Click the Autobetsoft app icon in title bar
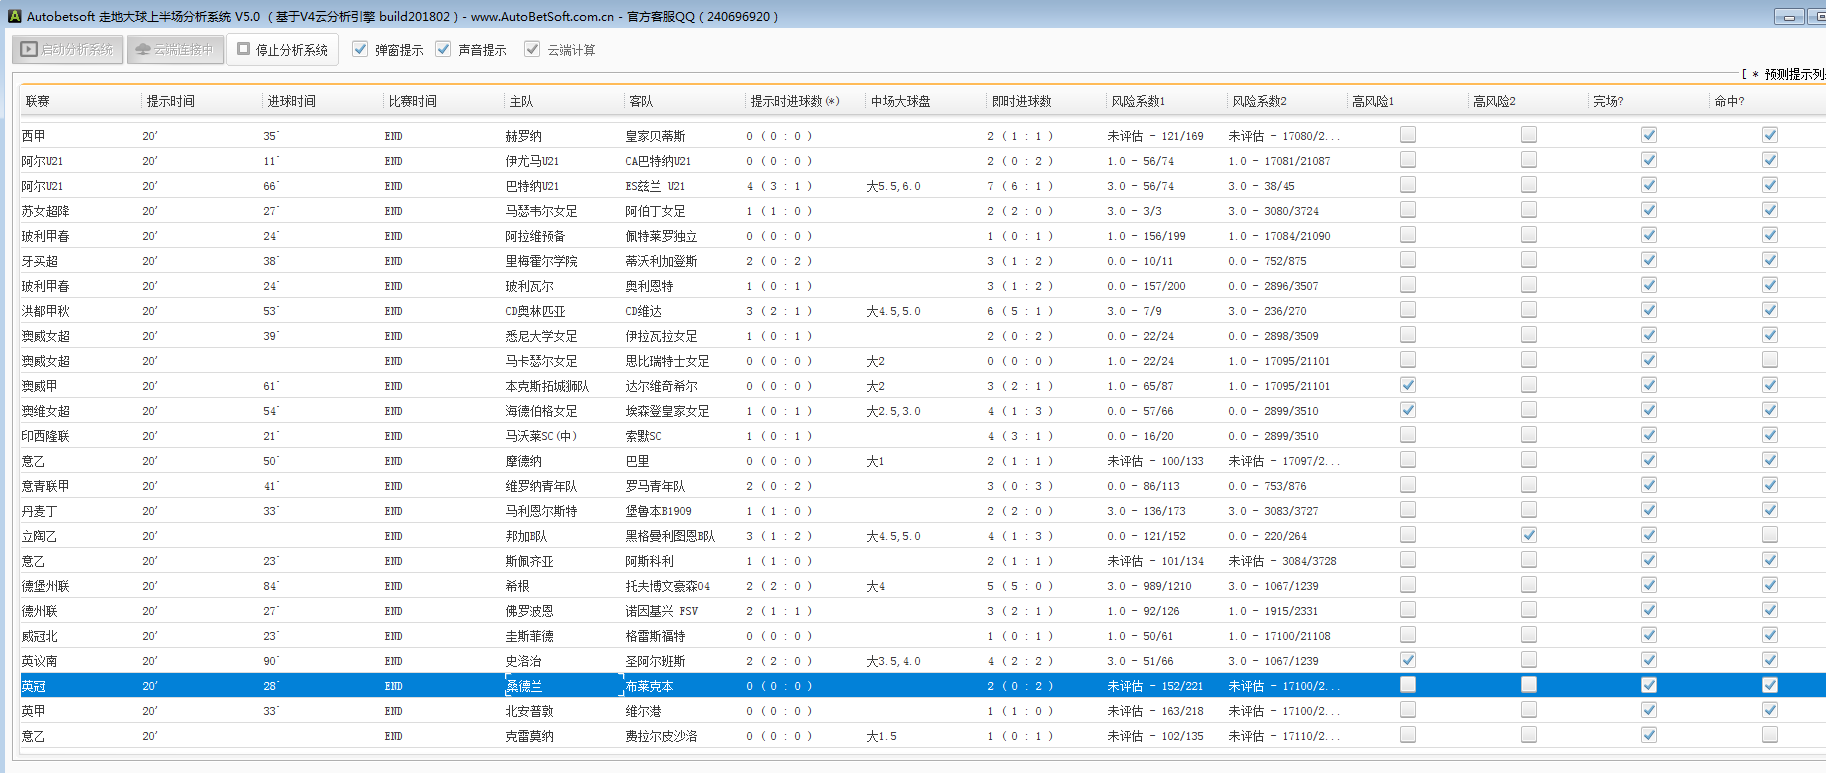This screenshot has width=1826, height=773. point(14,16)
